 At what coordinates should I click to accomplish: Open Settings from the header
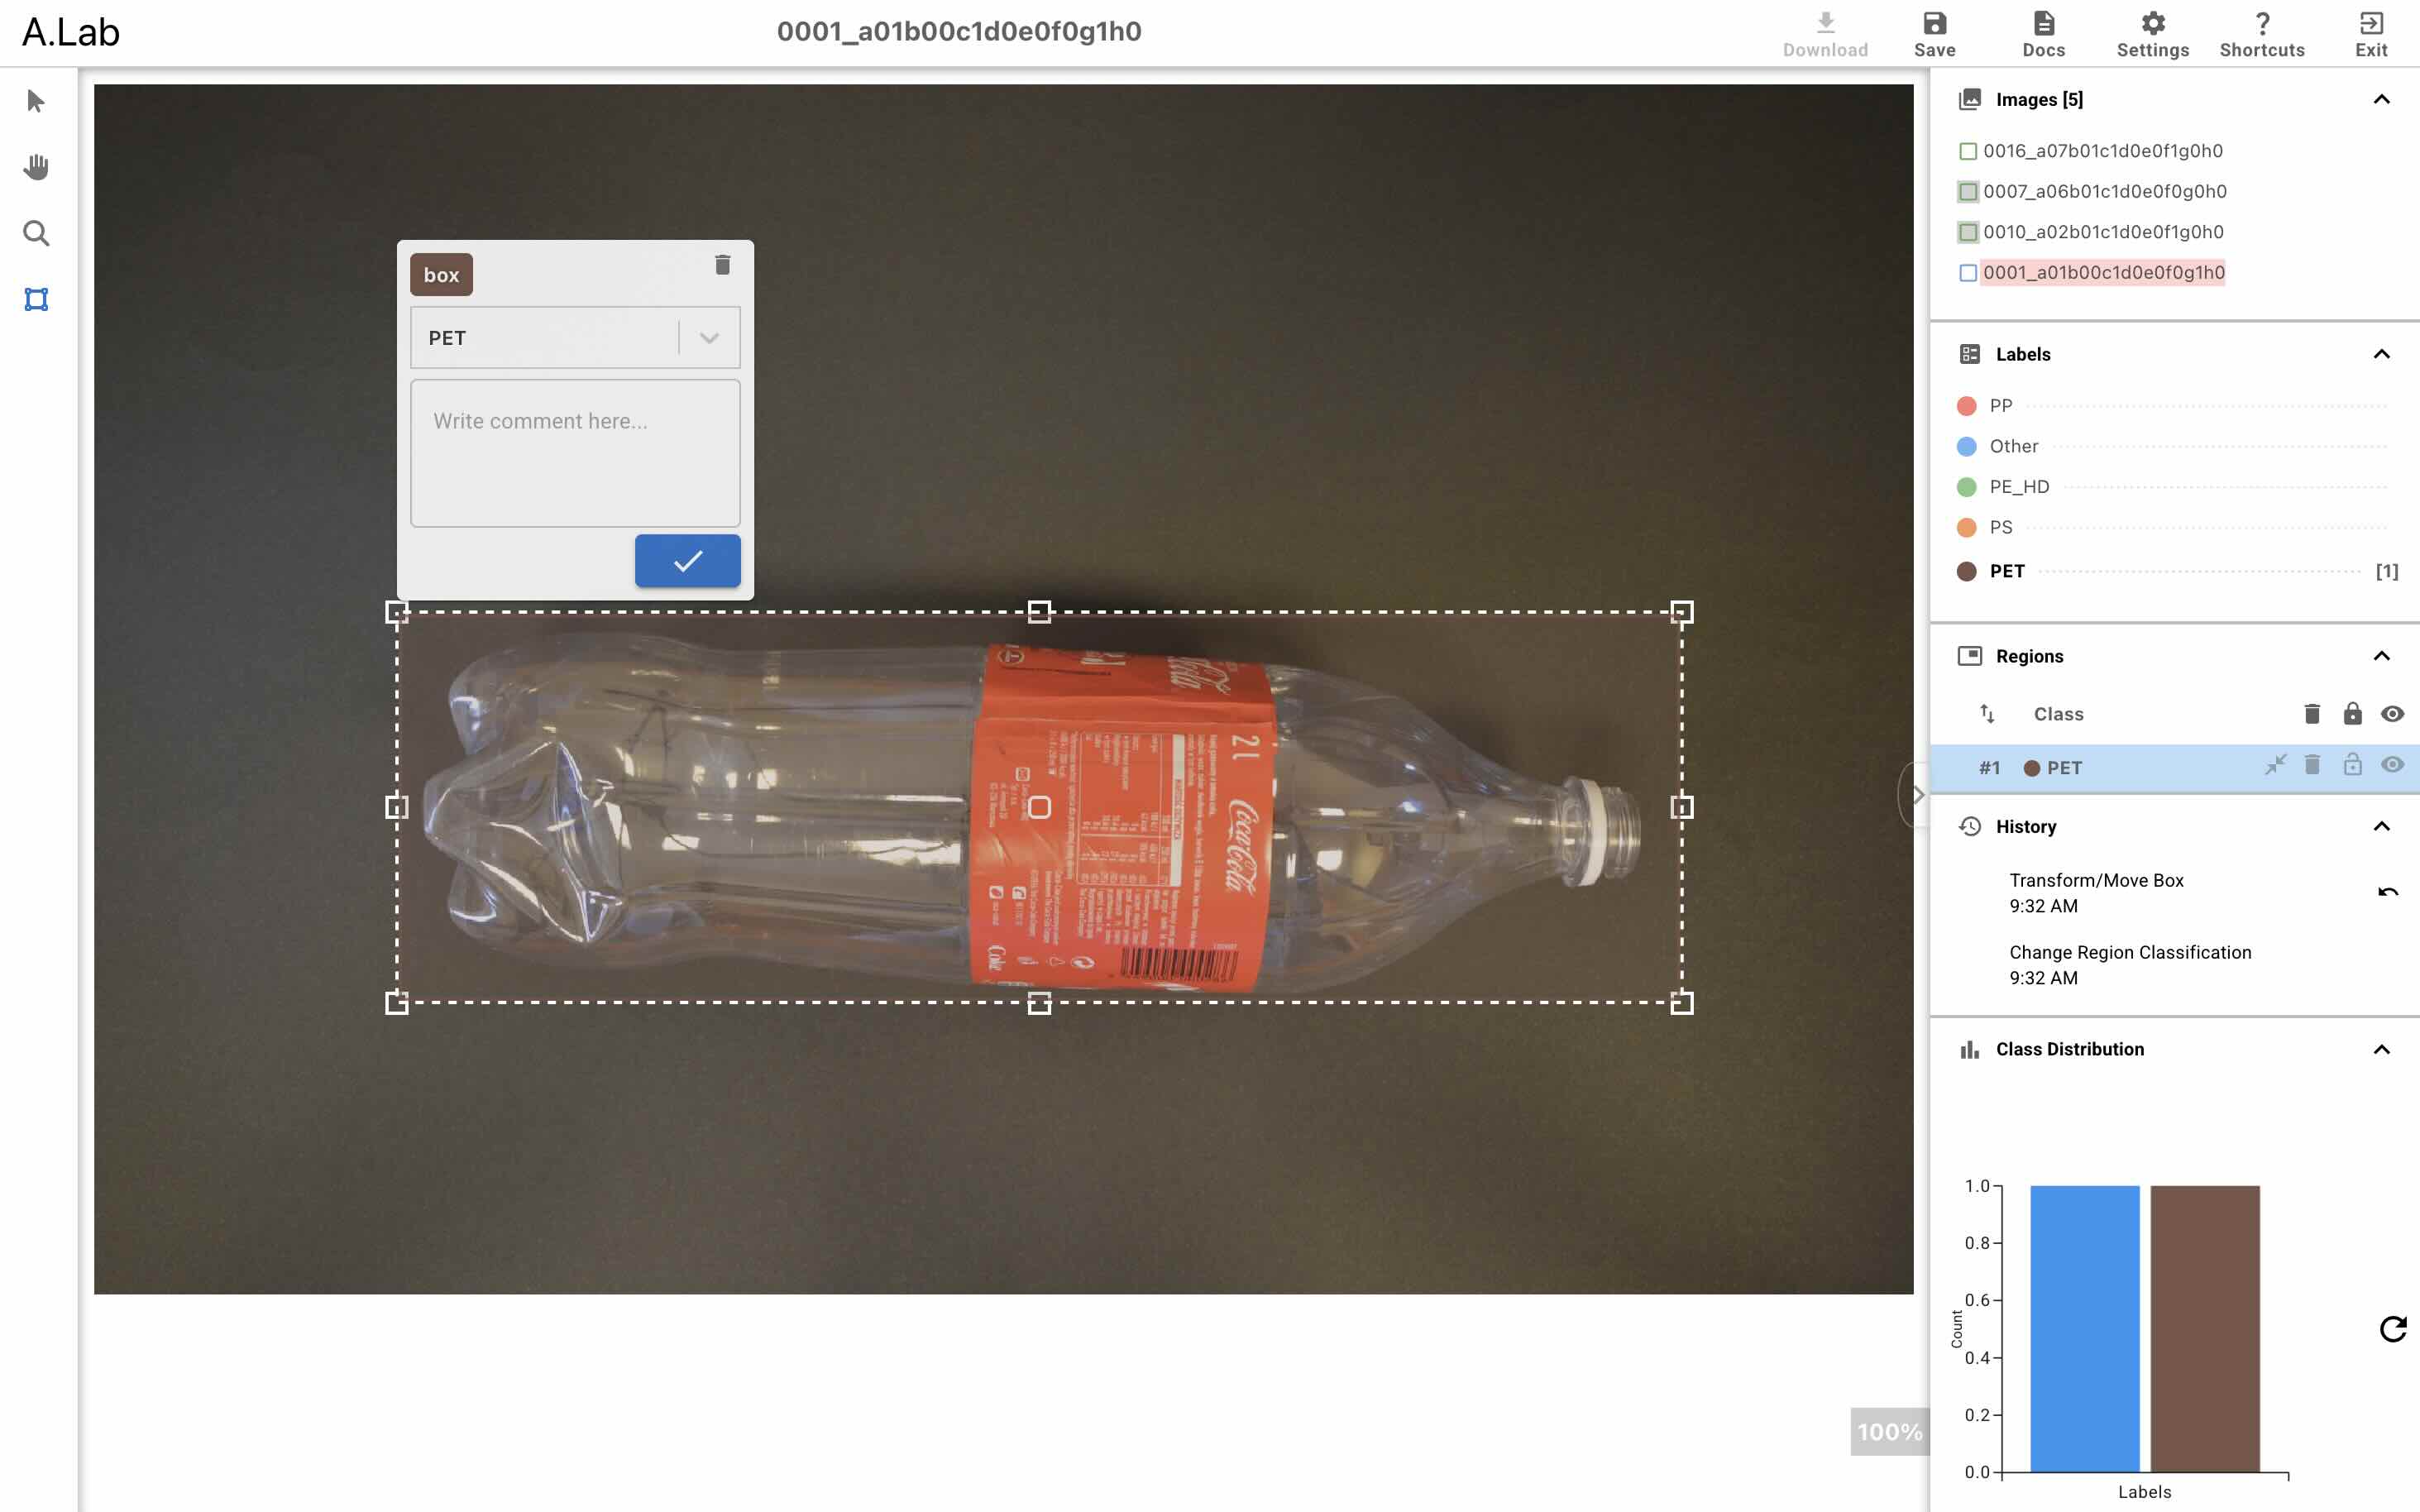pos(2152,34)
